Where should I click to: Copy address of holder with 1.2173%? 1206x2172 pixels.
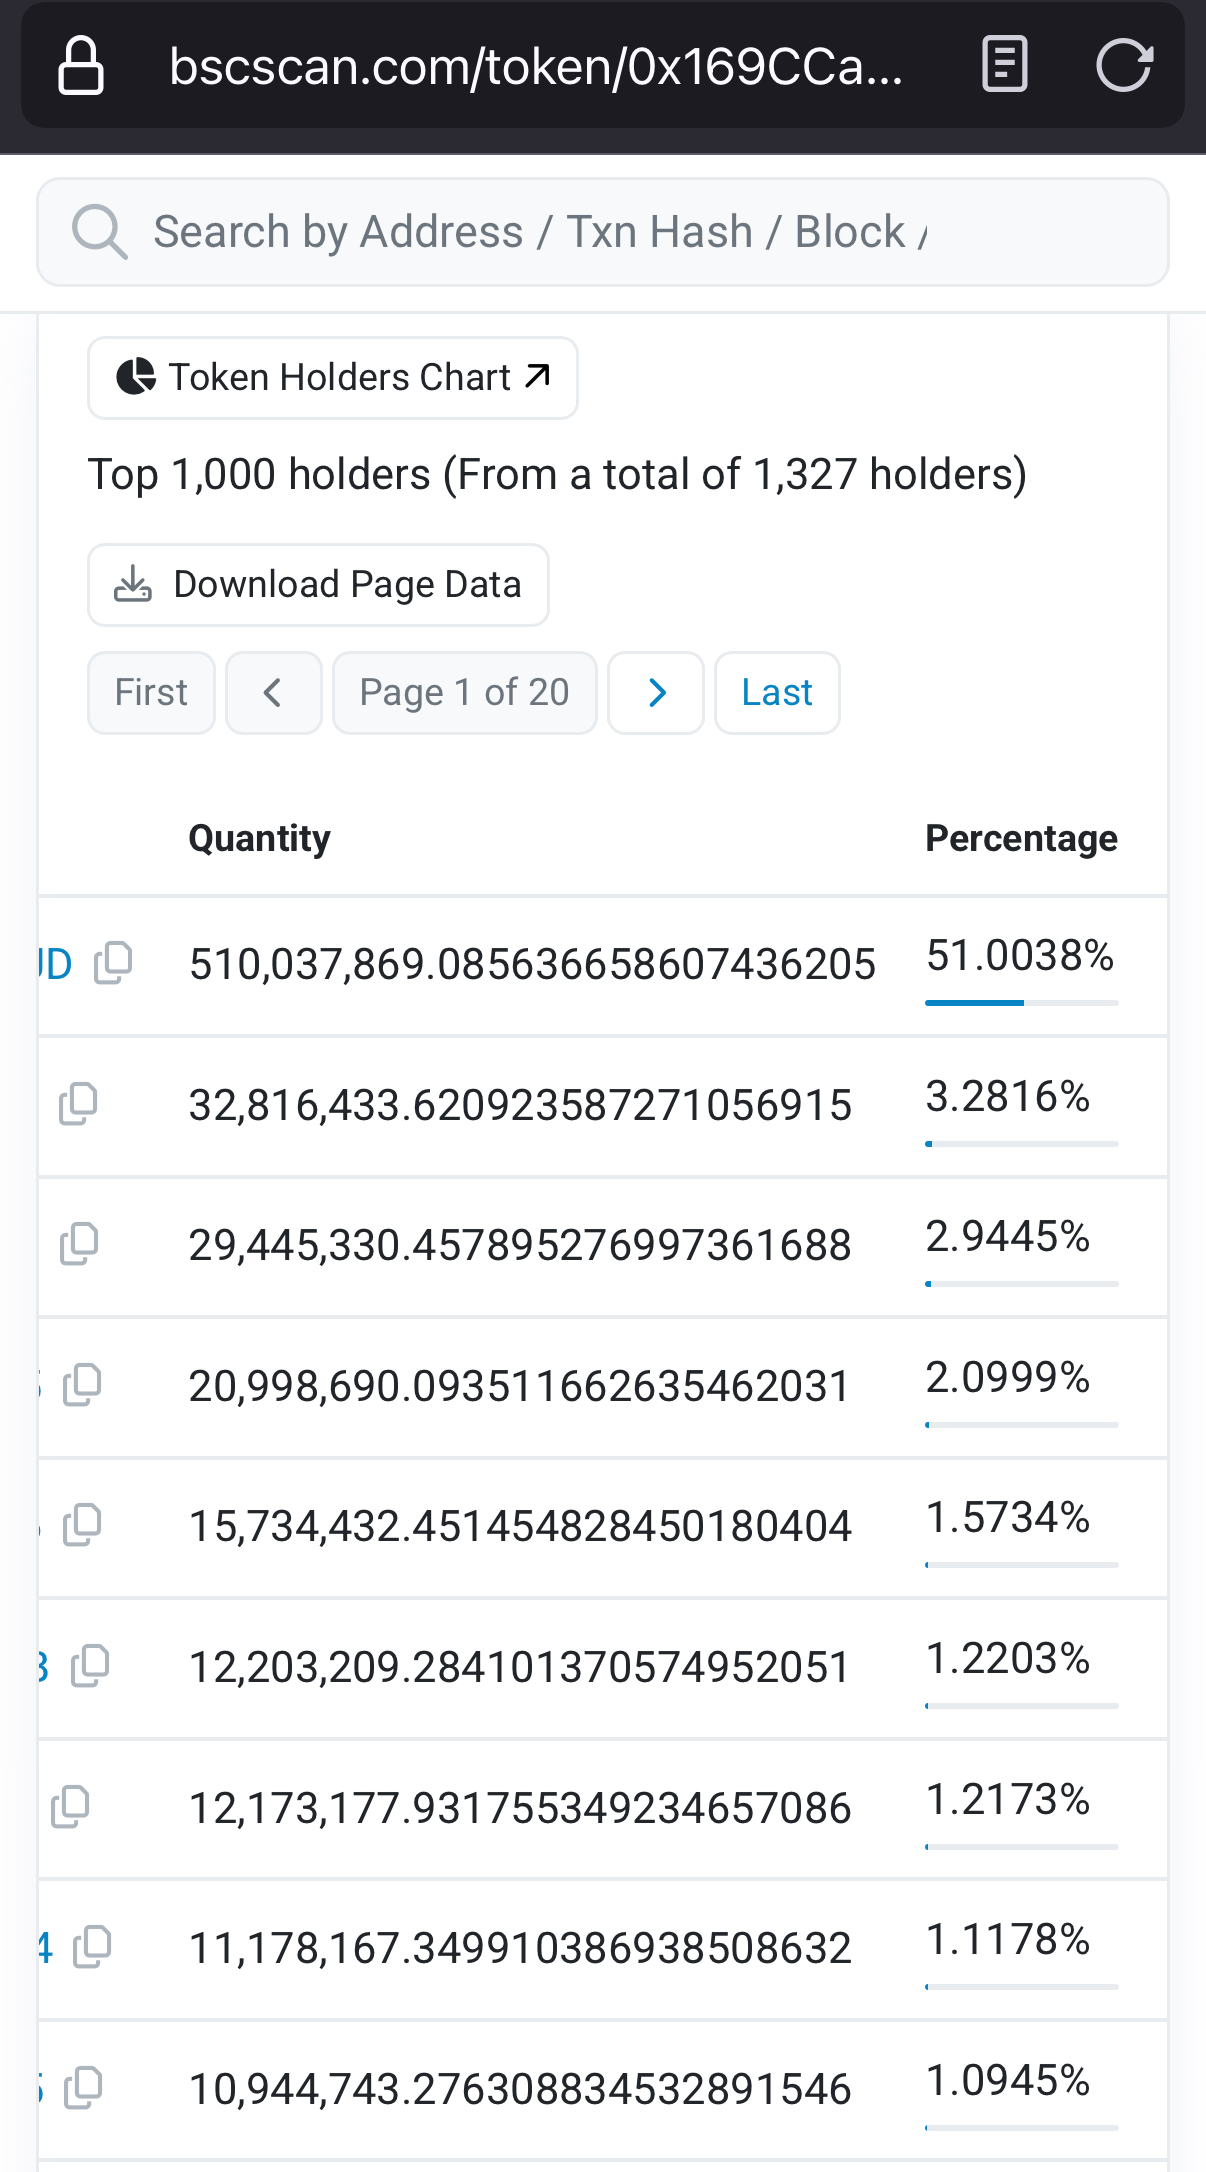[x=70, y=1807]
